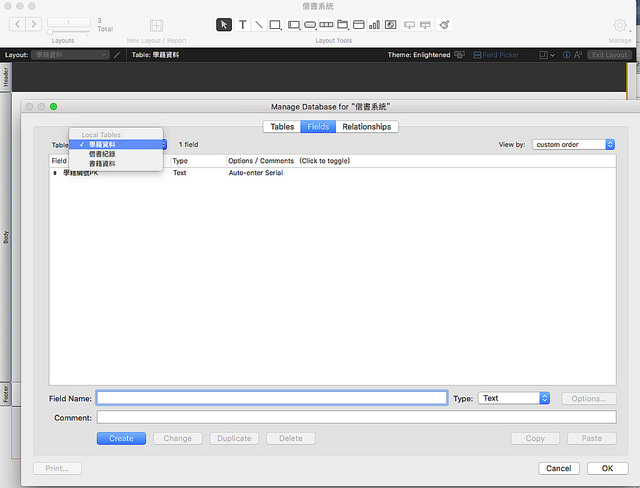The image size is (640, 488).
Task: Cancel the Manage Database dialog
Action: pos(559,468)
